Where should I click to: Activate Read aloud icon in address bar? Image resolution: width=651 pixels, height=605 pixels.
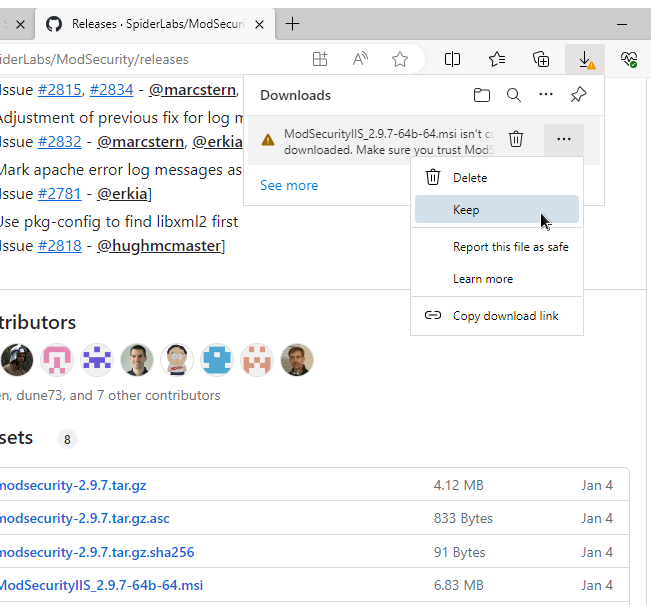(x=360, y=59)
